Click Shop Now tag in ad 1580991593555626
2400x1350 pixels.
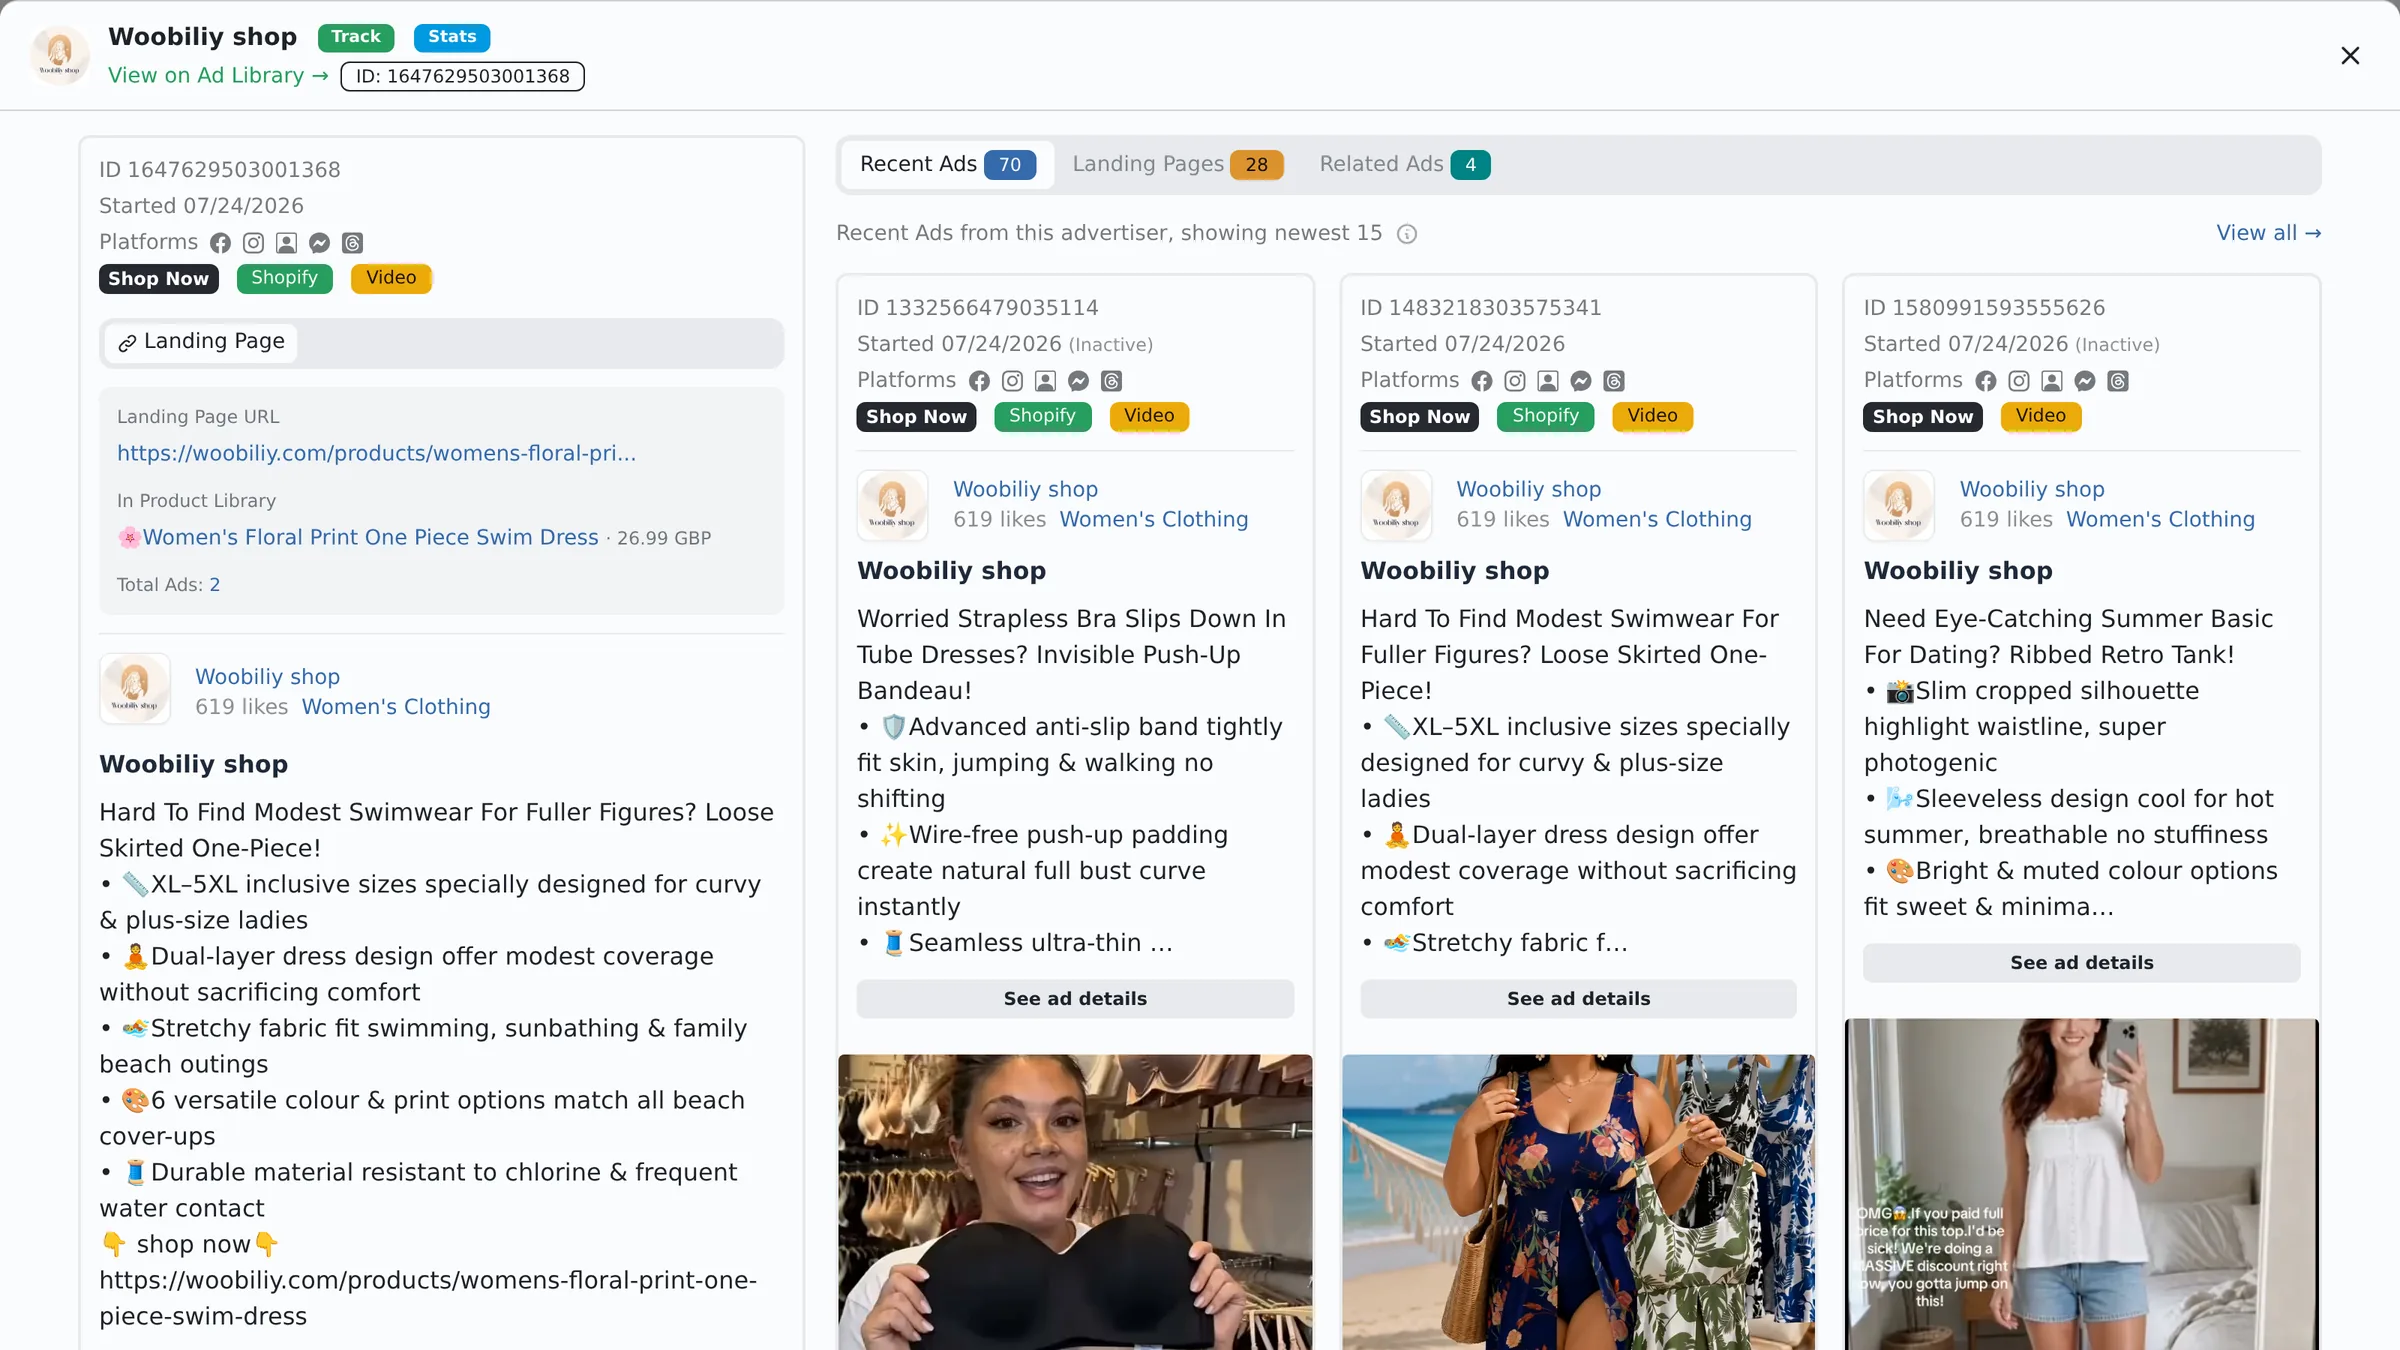pyautogui.click(x=1923, y=417)
